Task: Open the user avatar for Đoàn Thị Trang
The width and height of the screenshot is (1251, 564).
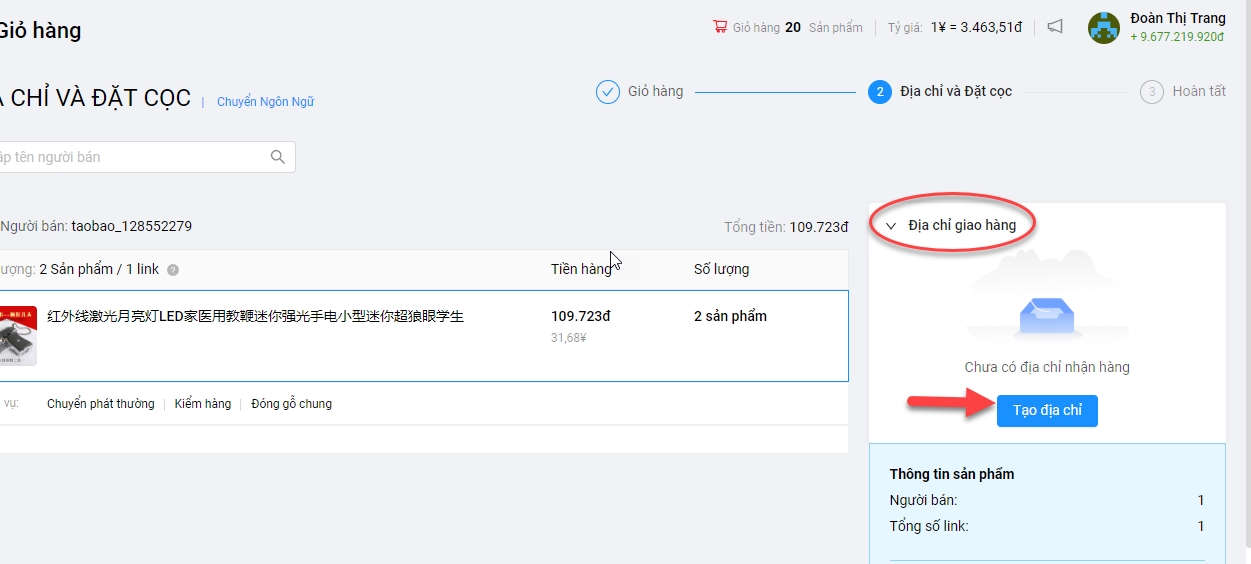Action: [x=1104, y=28]
